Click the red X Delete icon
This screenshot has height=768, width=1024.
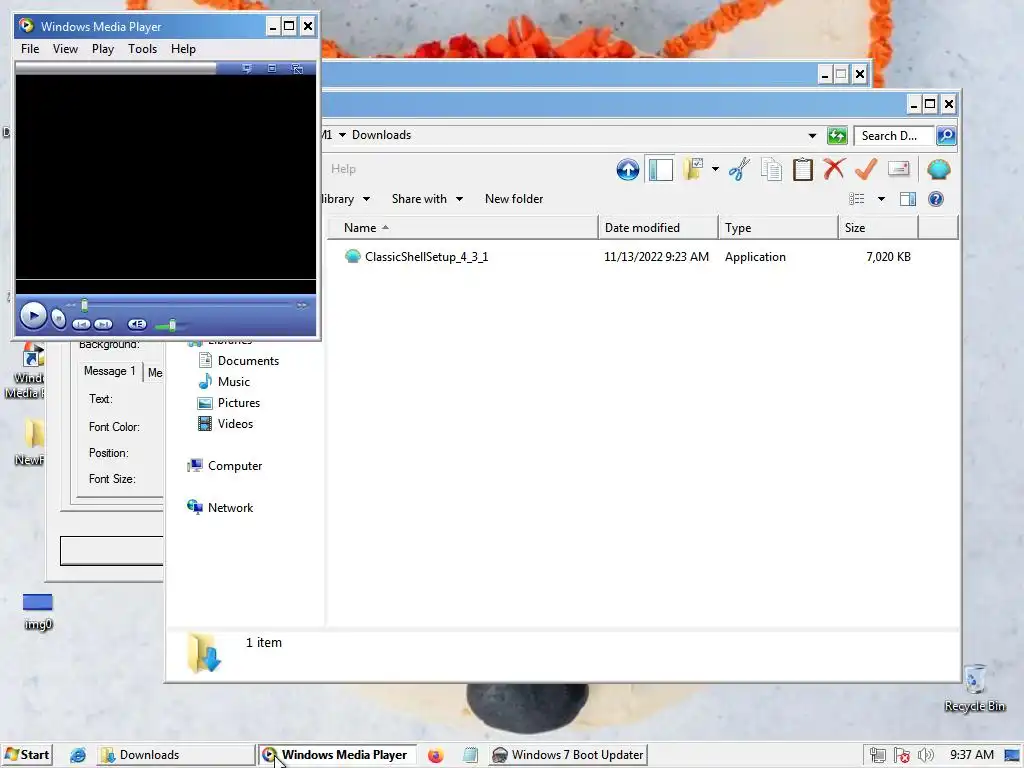(834, 169)
